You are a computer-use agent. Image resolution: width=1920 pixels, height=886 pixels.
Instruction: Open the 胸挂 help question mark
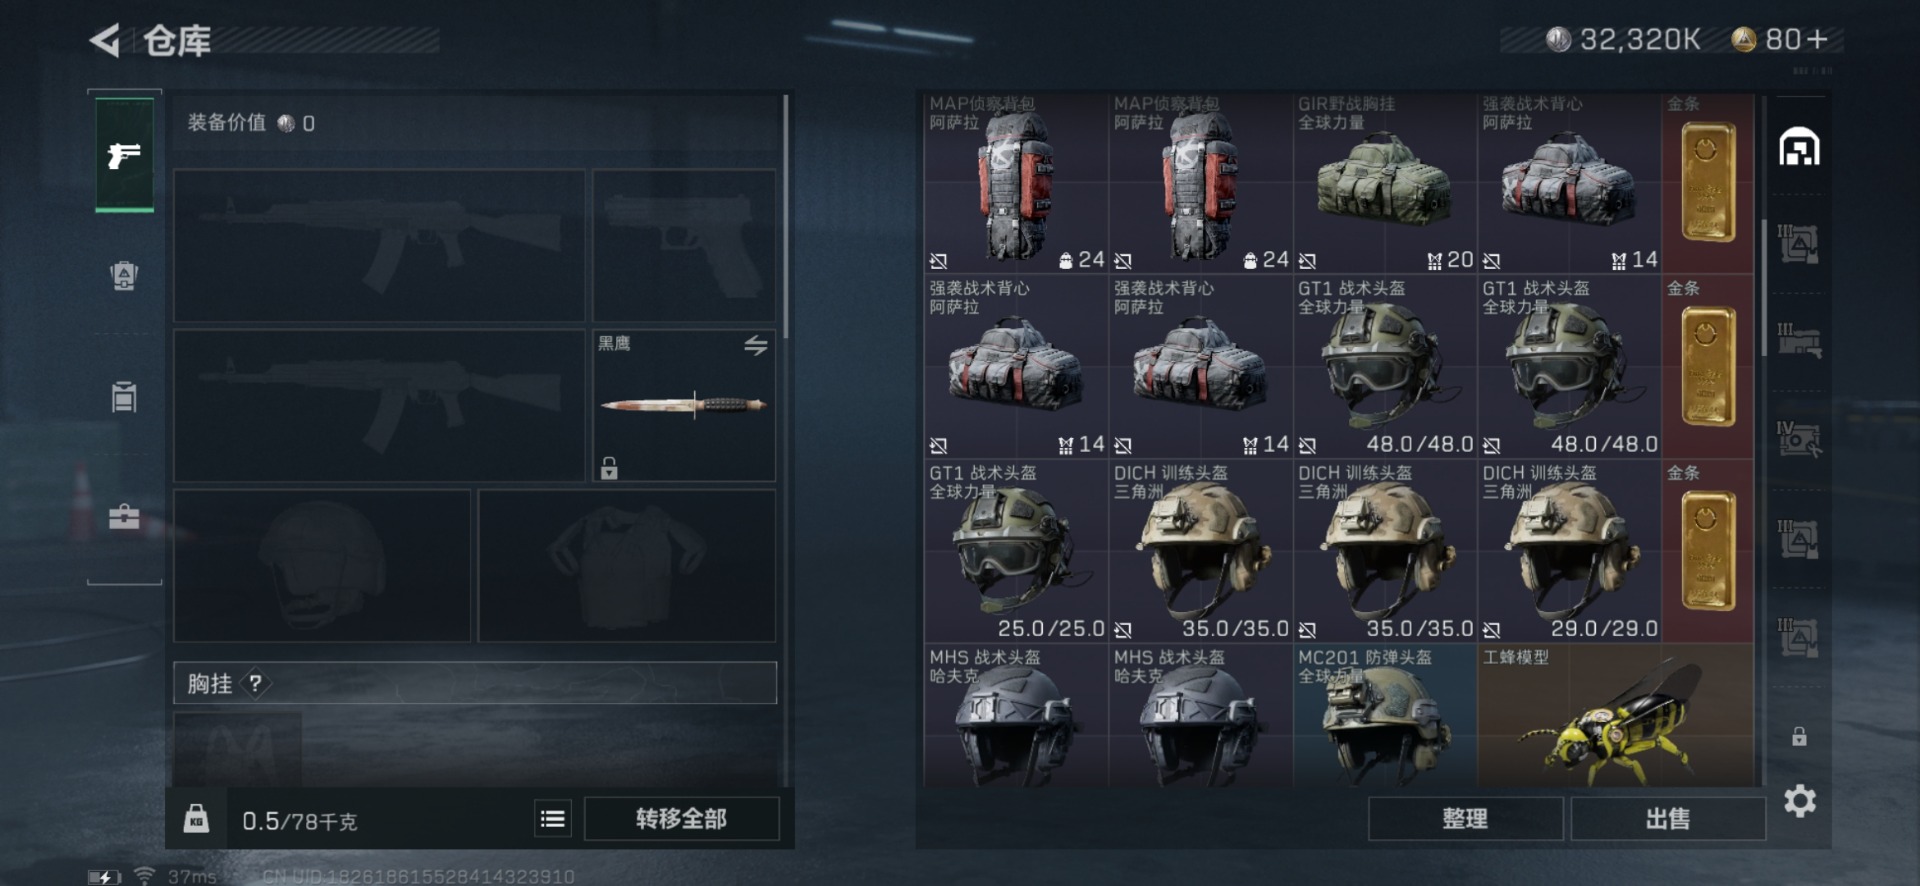(x=256, y=683)
